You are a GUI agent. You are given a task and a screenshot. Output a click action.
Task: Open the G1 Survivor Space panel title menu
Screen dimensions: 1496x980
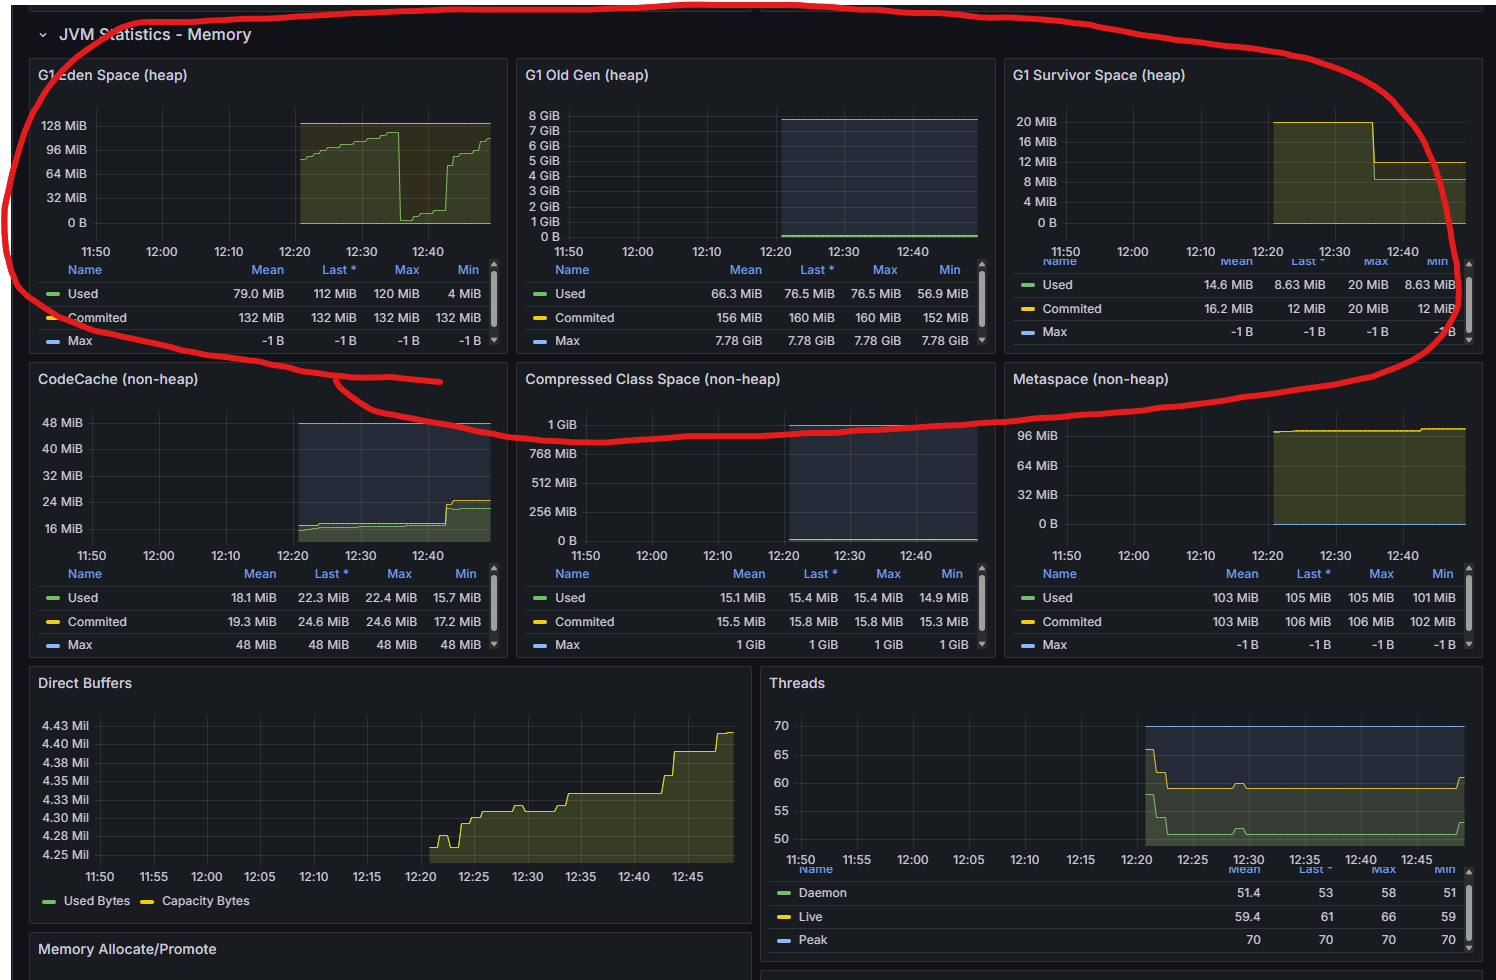click(x=1098, y=75)
